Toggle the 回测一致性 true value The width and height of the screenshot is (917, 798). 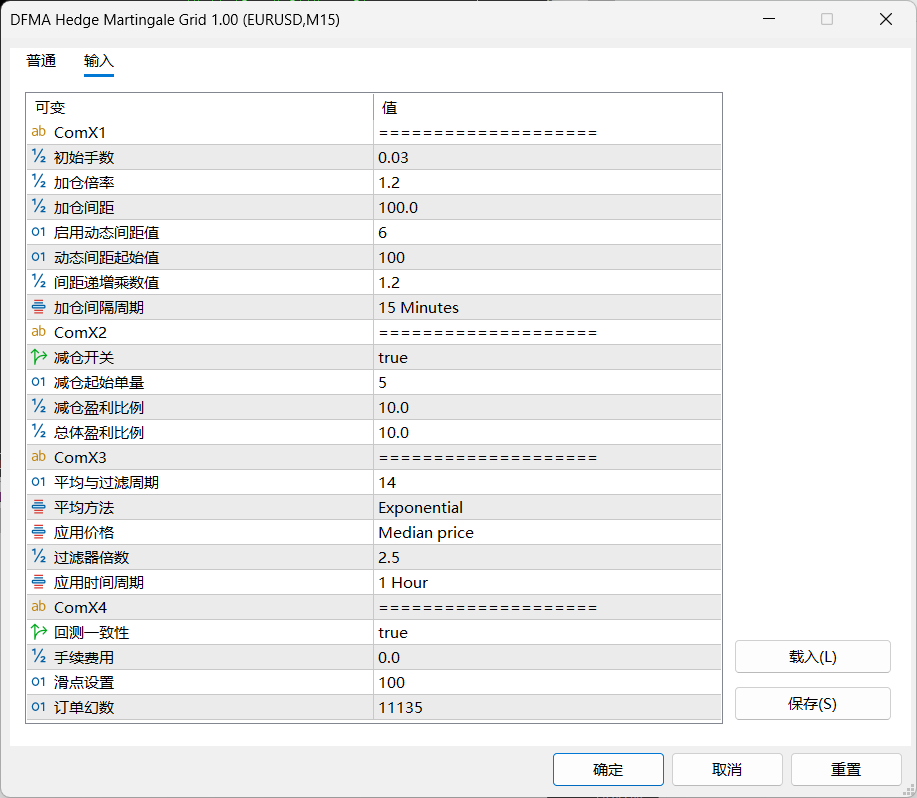click(547, 633)
